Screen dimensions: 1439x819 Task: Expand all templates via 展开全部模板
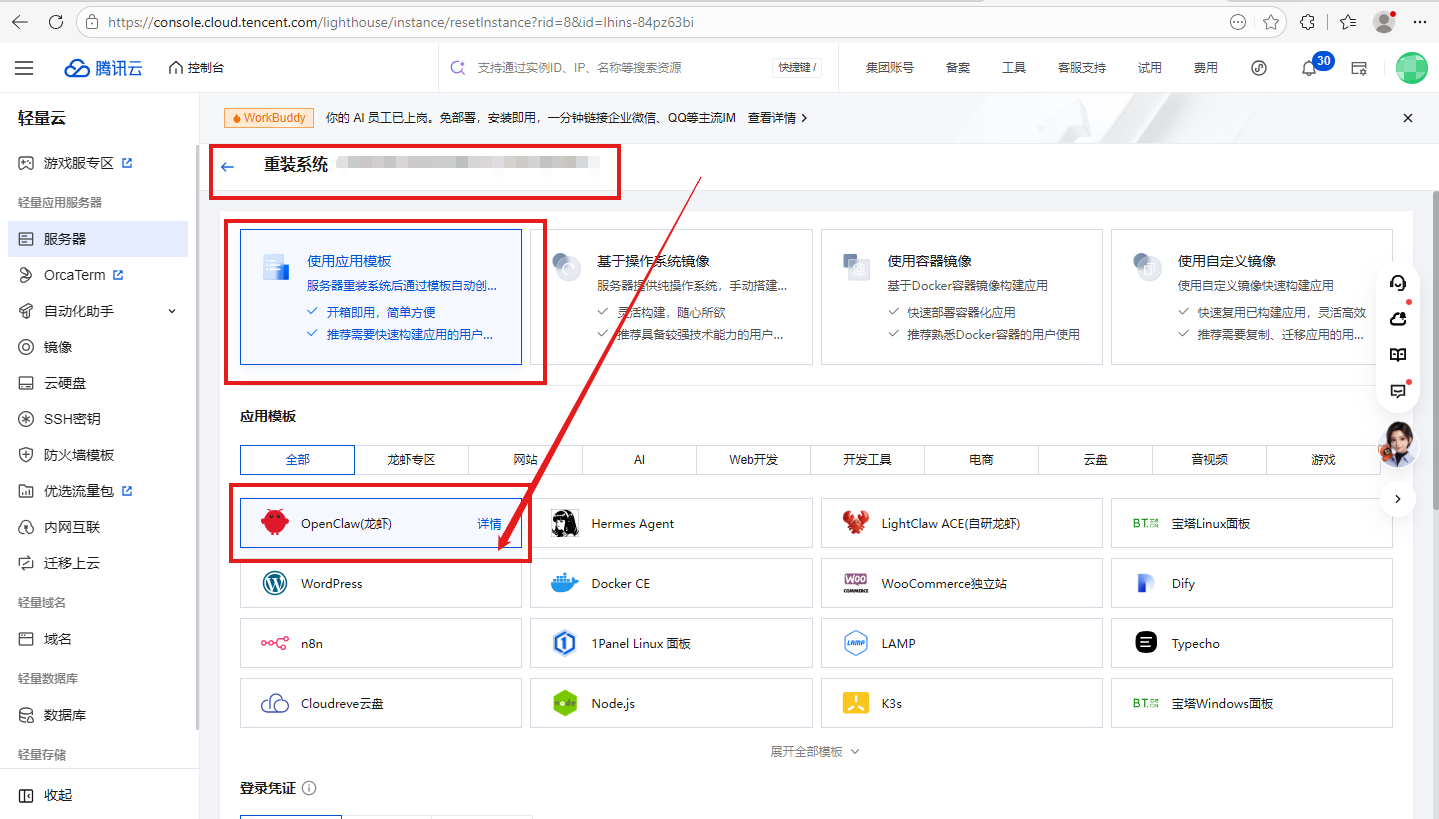coord(815,752)
